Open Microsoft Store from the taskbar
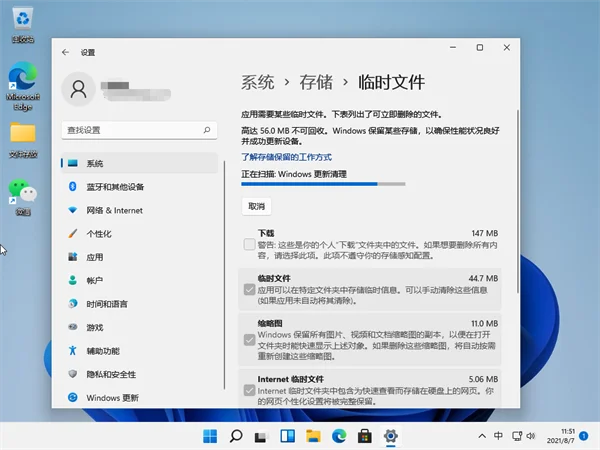 [365, 436]
